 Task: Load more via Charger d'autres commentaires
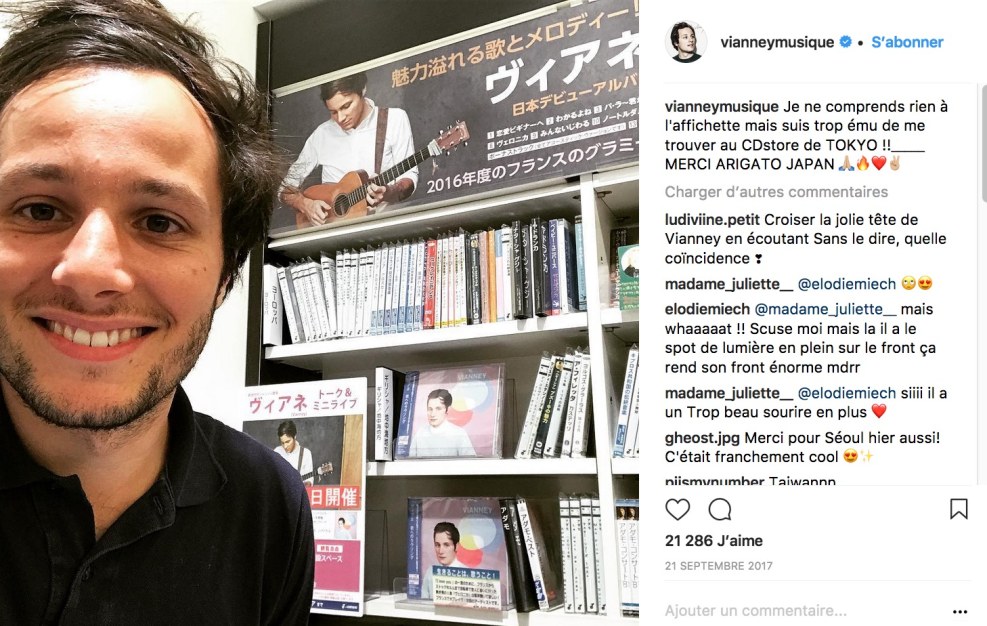pyautogui.click(x=776, y=191)
